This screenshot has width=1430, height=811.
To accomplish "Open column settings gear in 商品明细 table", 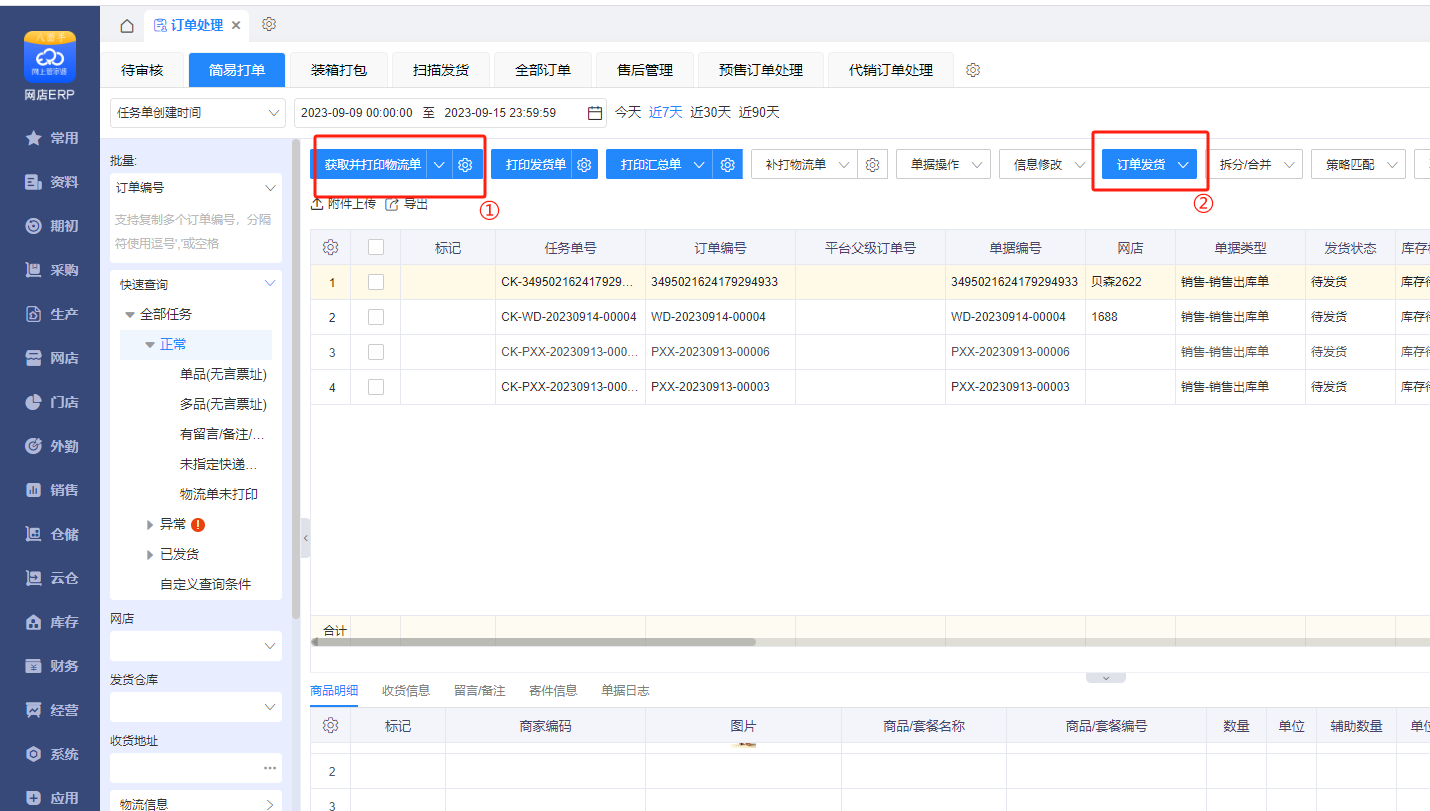I will coord(330,726).
